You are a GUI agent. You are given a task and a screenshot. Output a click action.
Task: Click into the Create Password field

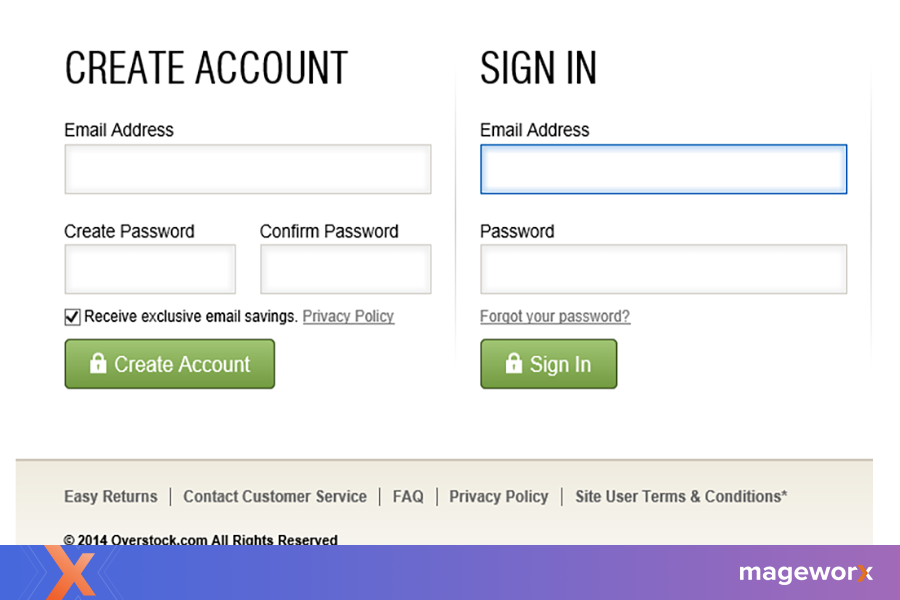click(x=150, y=270)
